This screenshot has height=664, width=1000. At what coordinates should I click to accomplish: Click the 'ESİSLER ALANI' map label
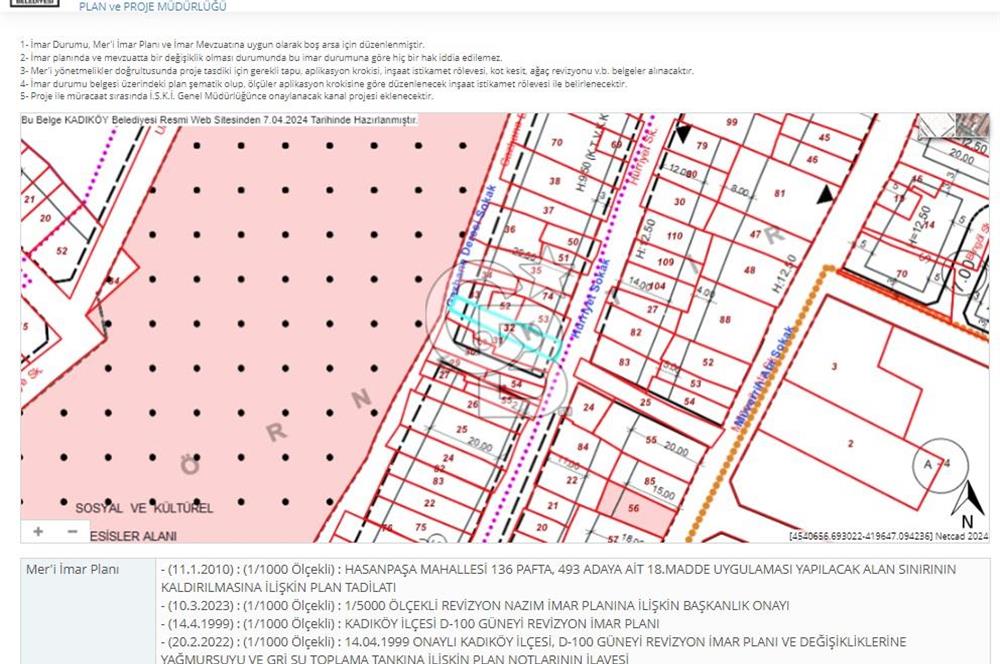click(133, 536)
